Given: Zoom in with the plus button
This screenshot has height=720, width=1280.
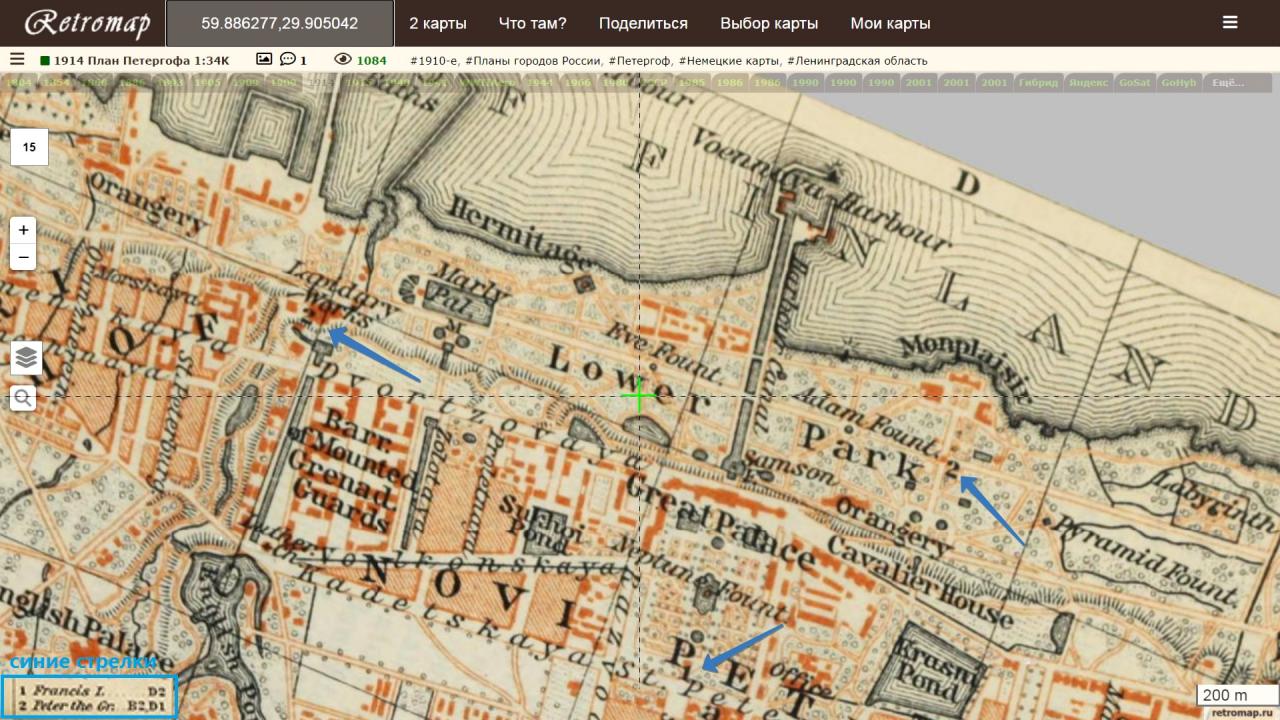Looking at the screenshot, I should point(24,230).
